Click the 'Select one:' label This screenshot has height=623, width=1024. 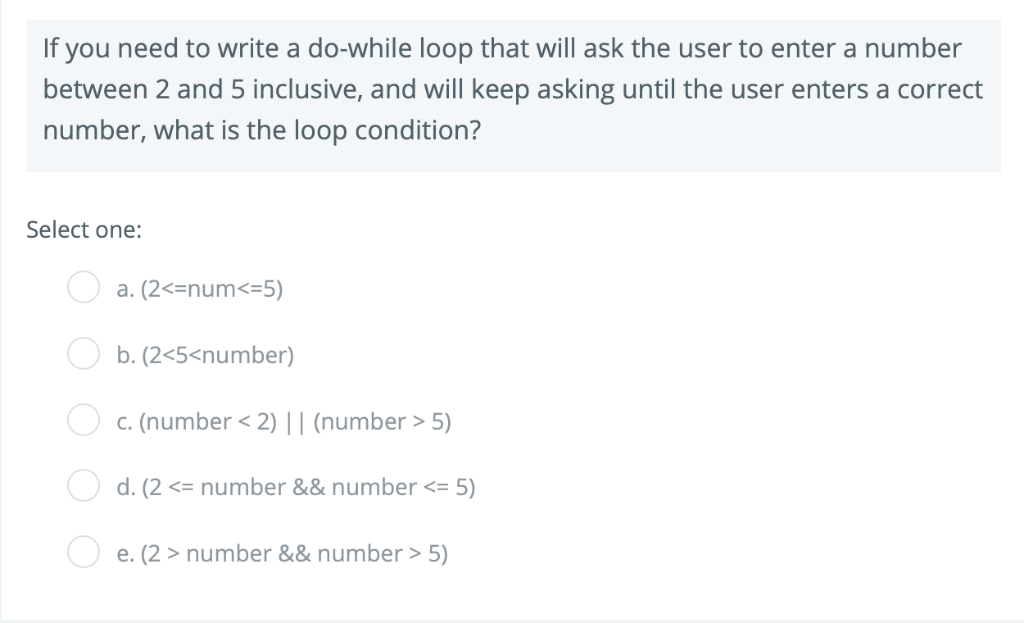84,229
